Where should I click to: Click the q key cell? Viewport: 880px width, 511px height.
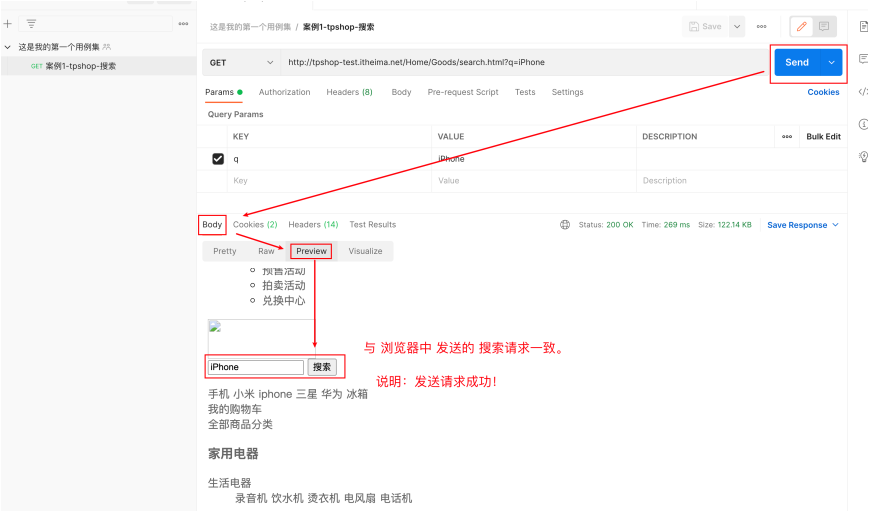tap(329, 159)
